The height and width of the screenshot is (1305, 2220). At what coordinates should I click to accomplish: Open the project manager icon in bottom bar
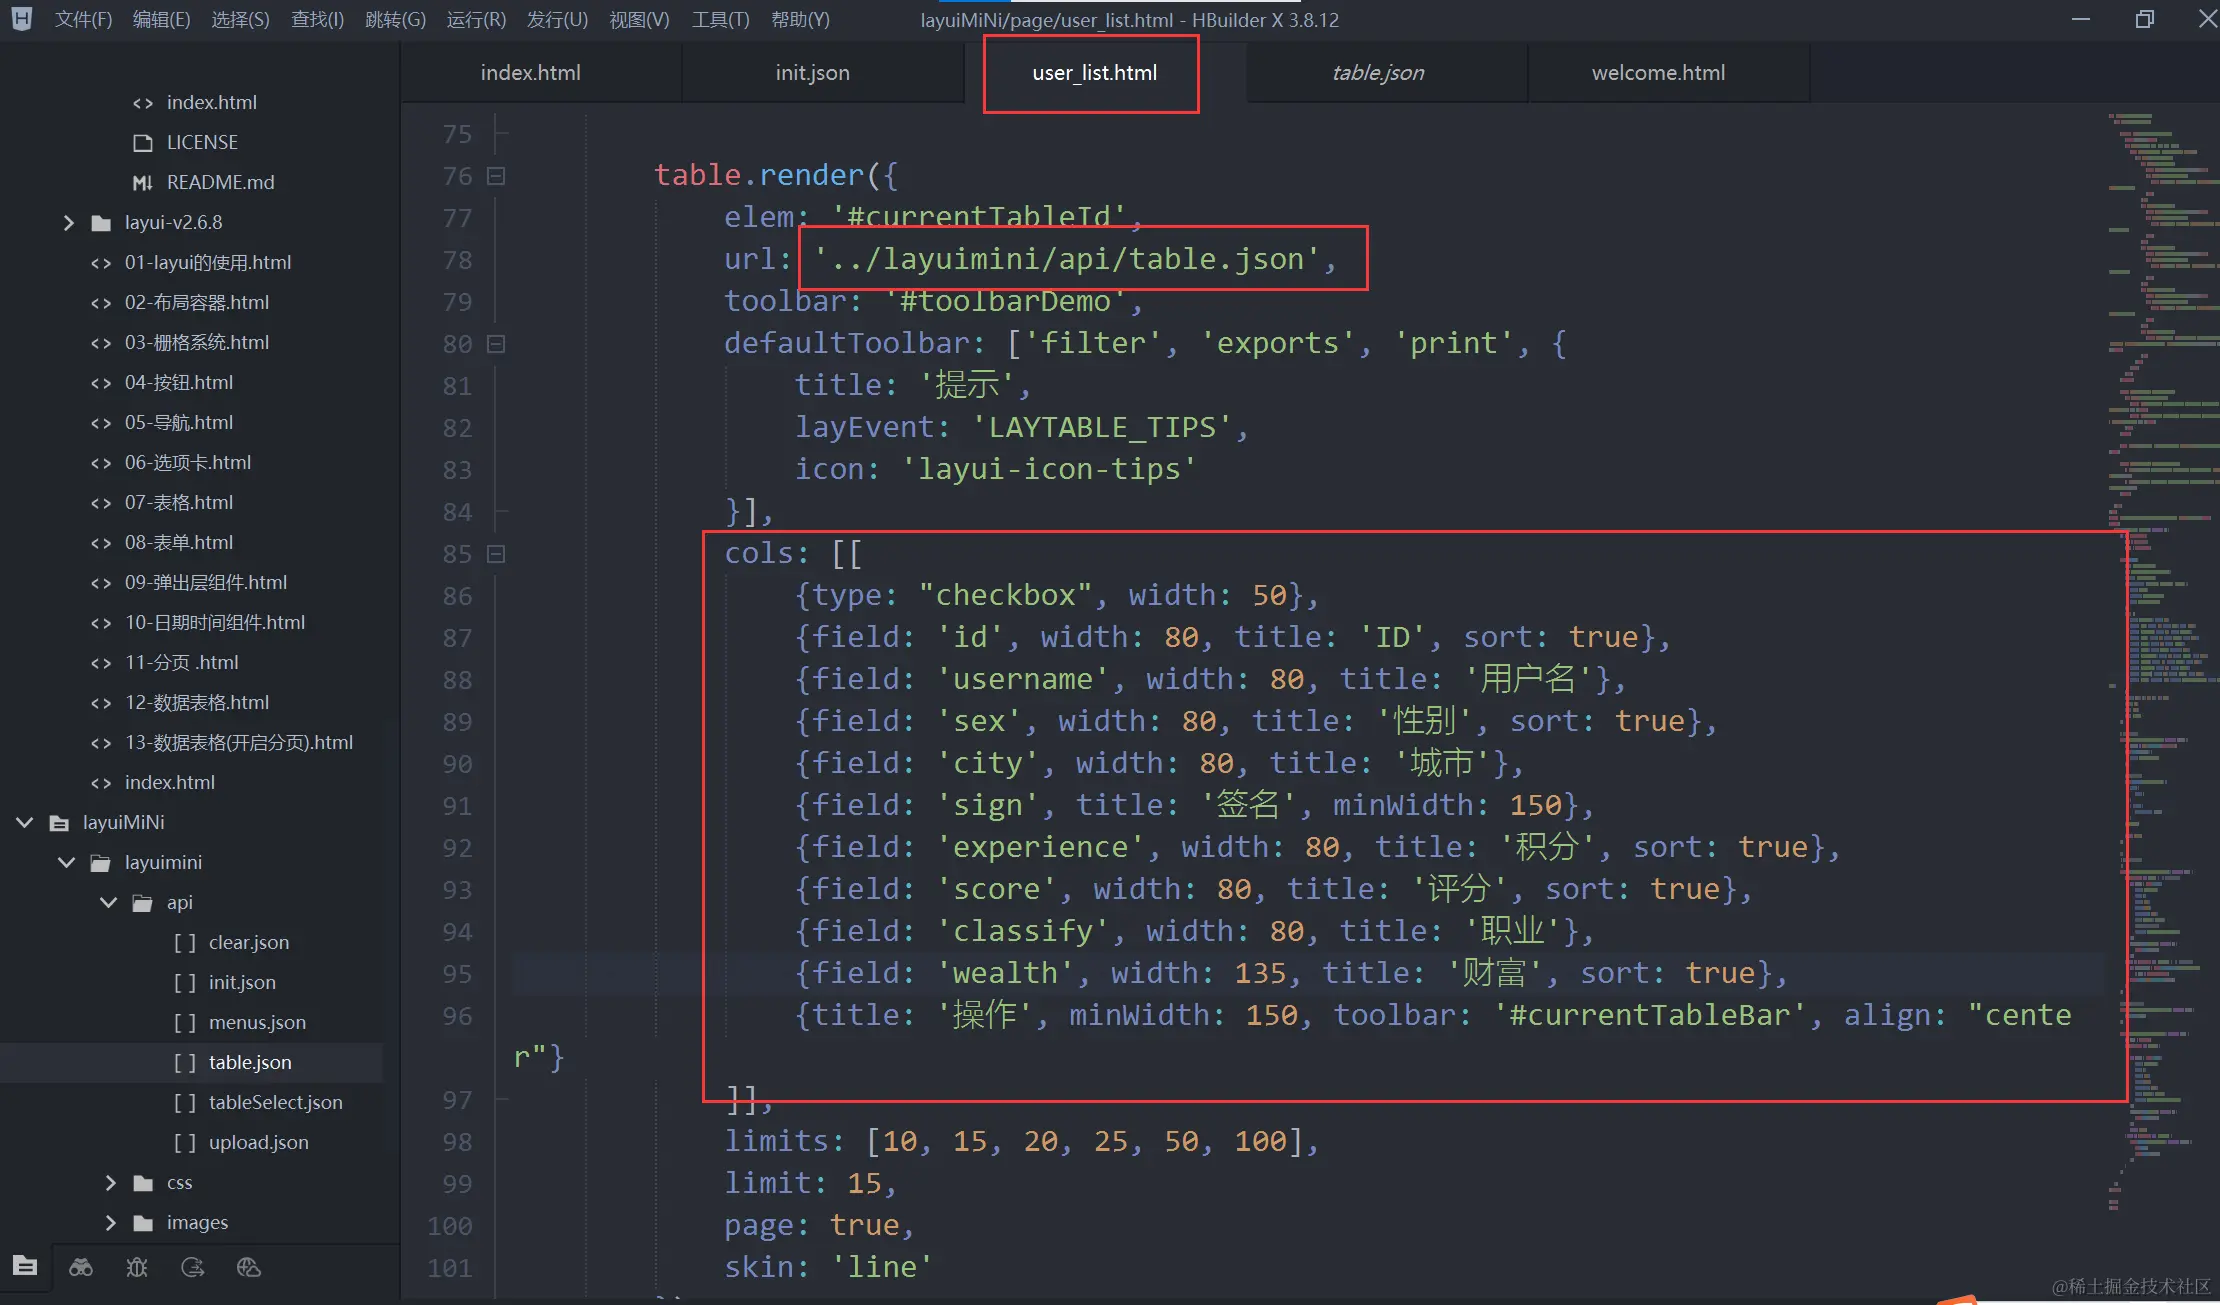[x=25, y=1266]
